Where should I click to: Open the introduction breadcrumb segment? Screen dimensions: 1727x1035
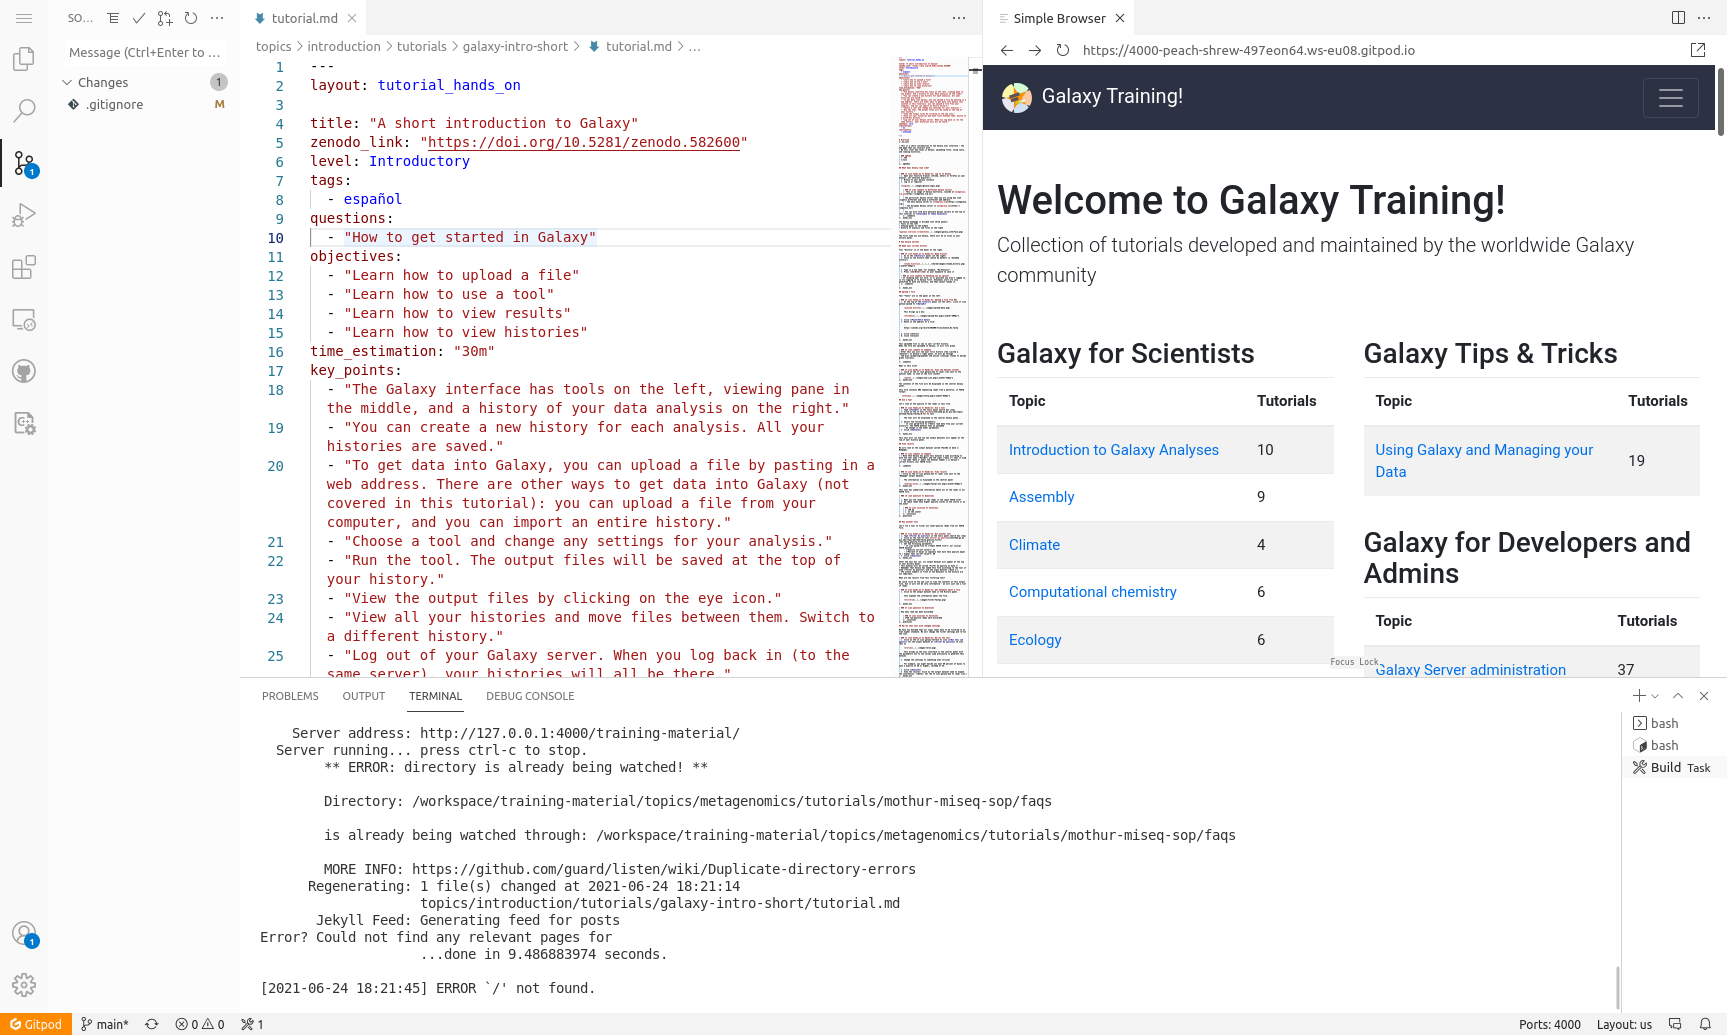[344, 46]
